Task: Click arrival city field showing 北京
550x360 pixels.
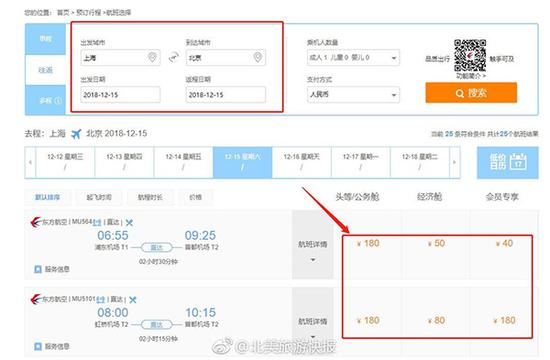Action: tap(226, 57)
